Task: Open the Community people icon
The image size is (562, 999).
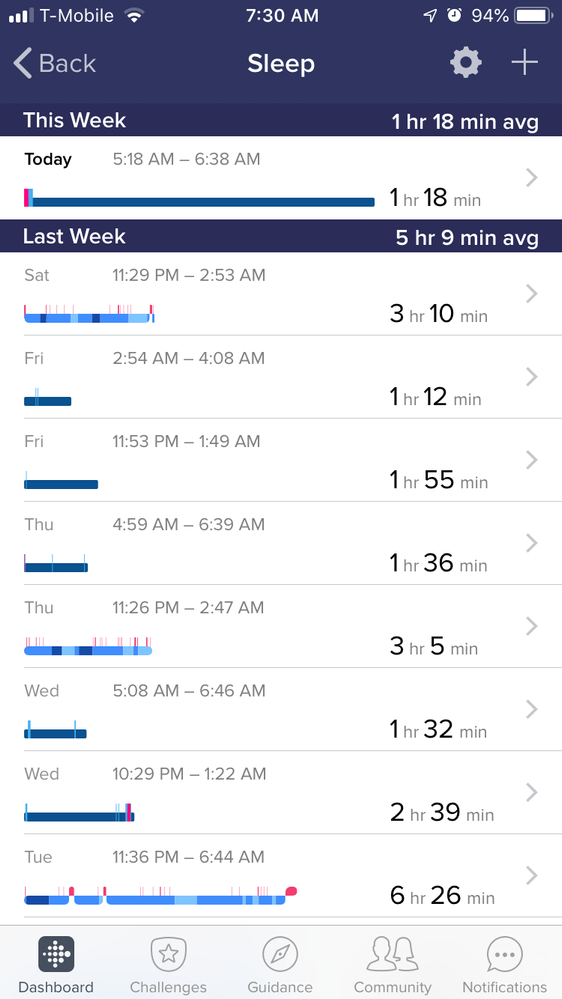Action: tap(393, 954)
